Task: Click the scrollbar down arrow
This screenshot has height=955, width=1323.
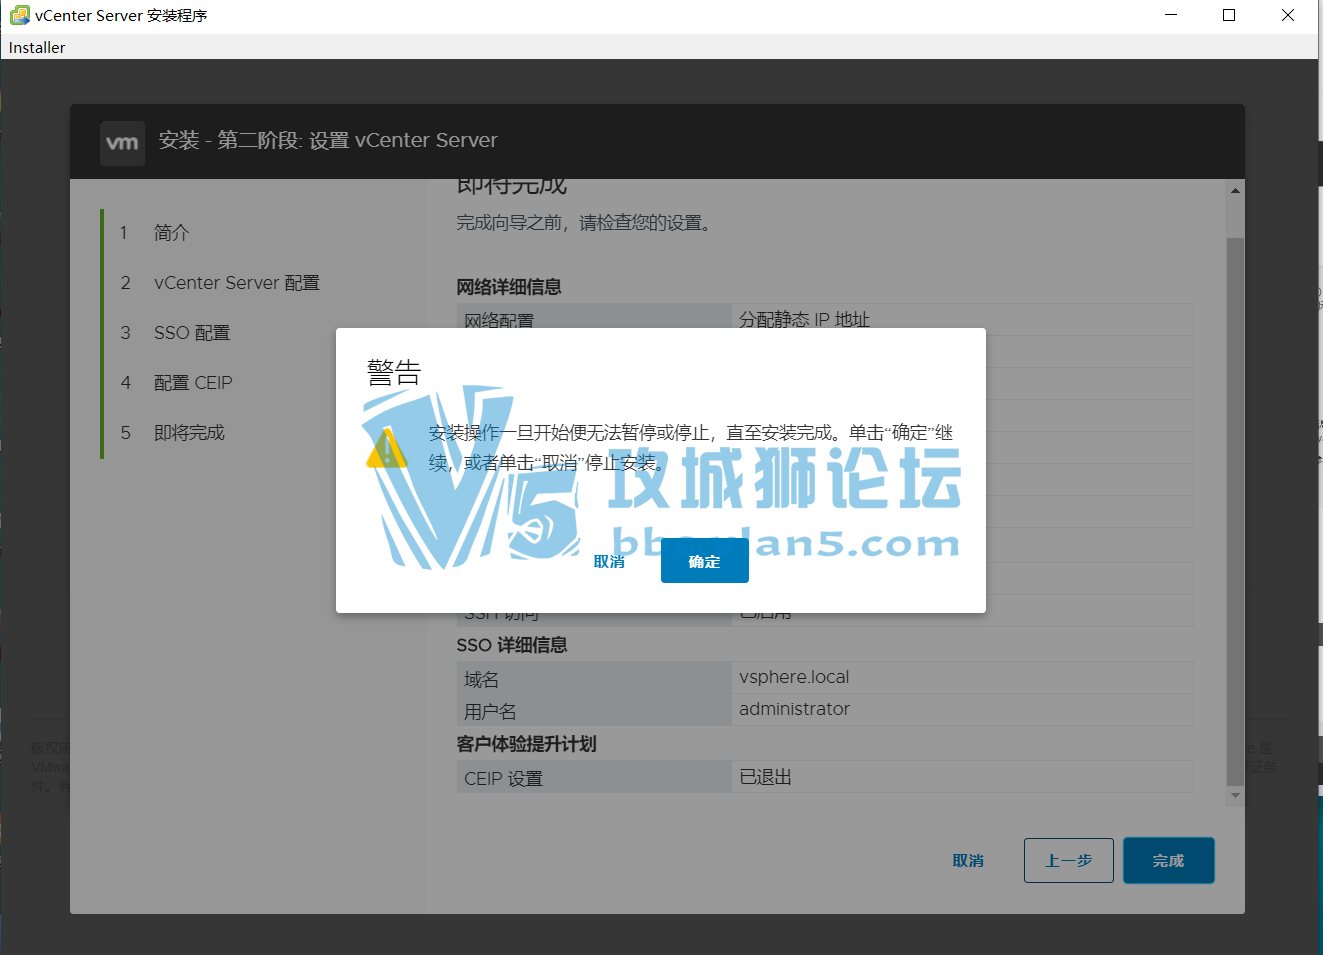Action: 1234,793
